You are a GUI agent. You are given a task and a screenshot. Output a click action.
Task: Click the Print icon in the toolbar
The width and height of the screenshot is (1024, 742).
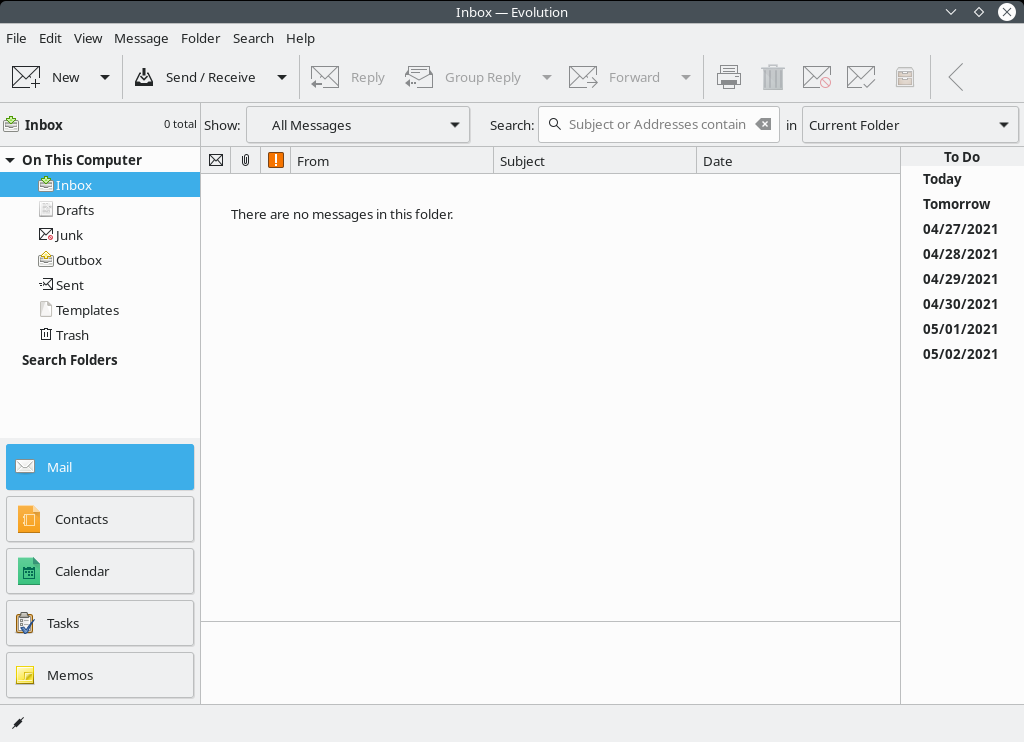tap(729, 76)
